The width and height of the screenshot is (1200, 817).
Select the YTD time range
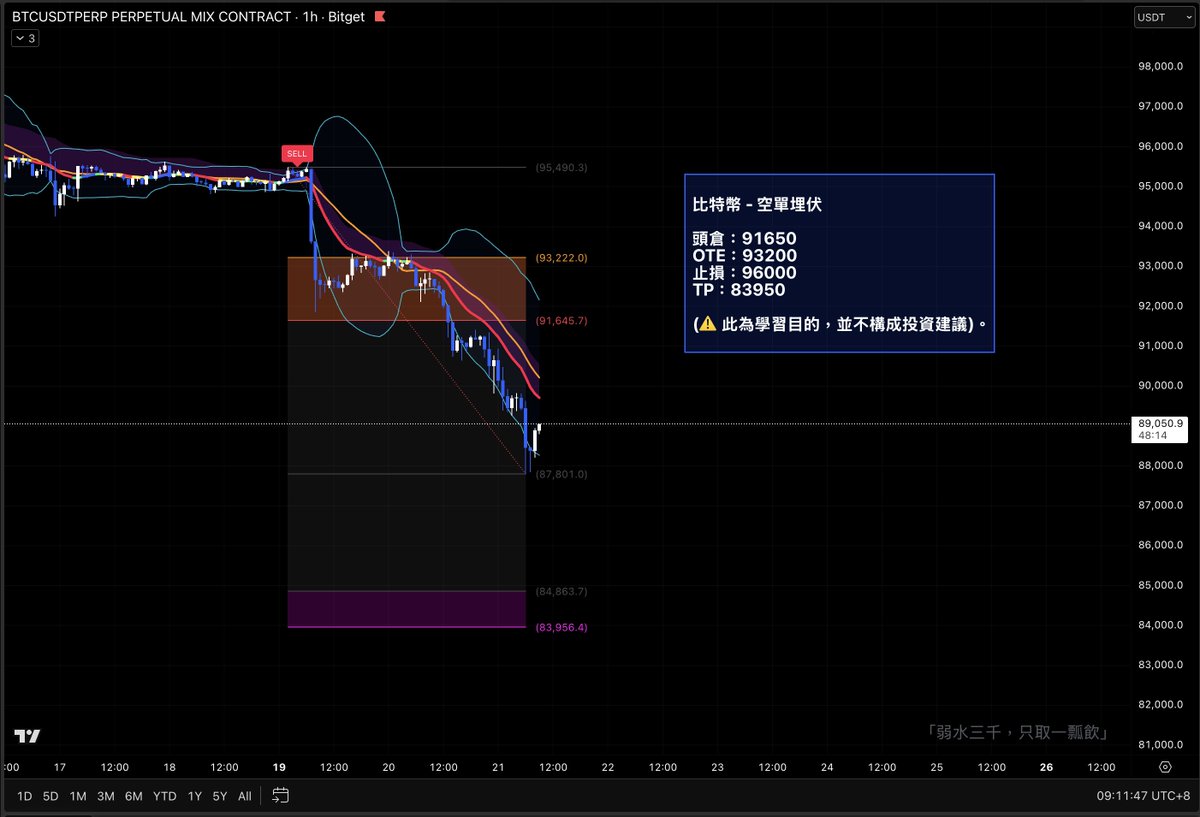pyautogui.click(x=164, y=796)
